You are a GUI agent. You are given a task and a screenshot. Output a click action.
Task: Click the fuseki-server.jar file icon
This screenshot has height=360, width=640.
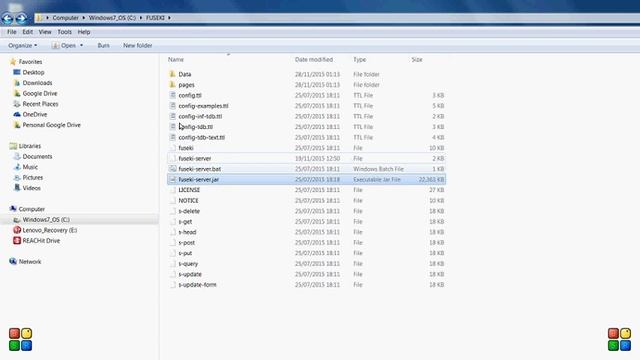click(173, 180)
